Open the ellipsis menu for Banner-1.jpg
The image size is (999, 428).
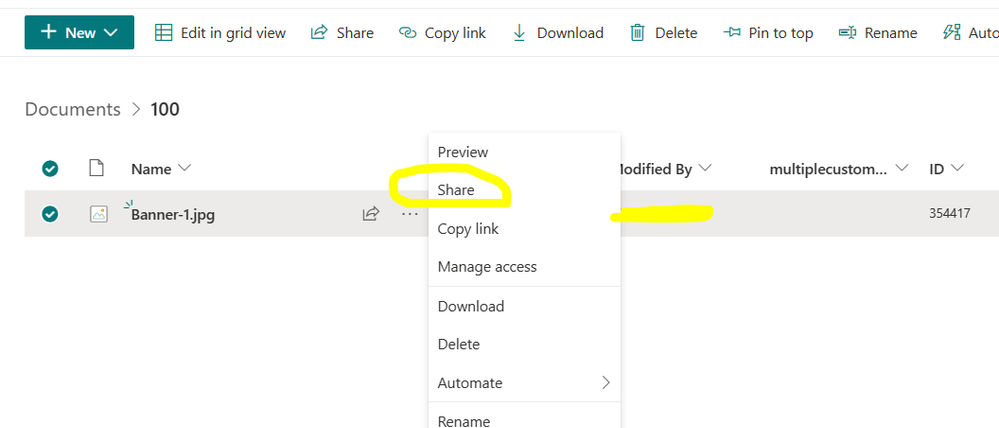click(x=410, y=214)
